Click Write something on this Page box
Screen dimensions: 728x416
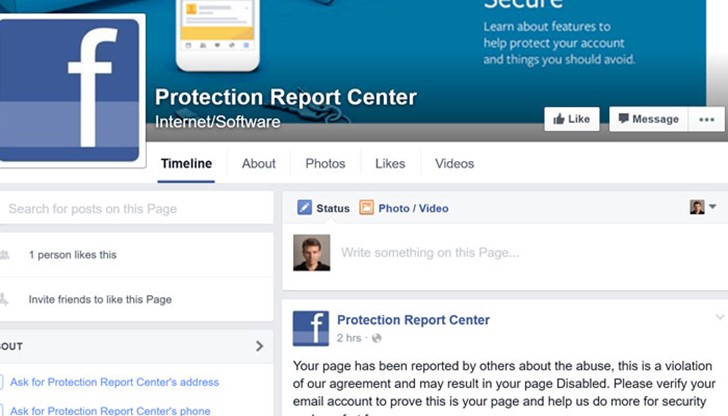500,253
